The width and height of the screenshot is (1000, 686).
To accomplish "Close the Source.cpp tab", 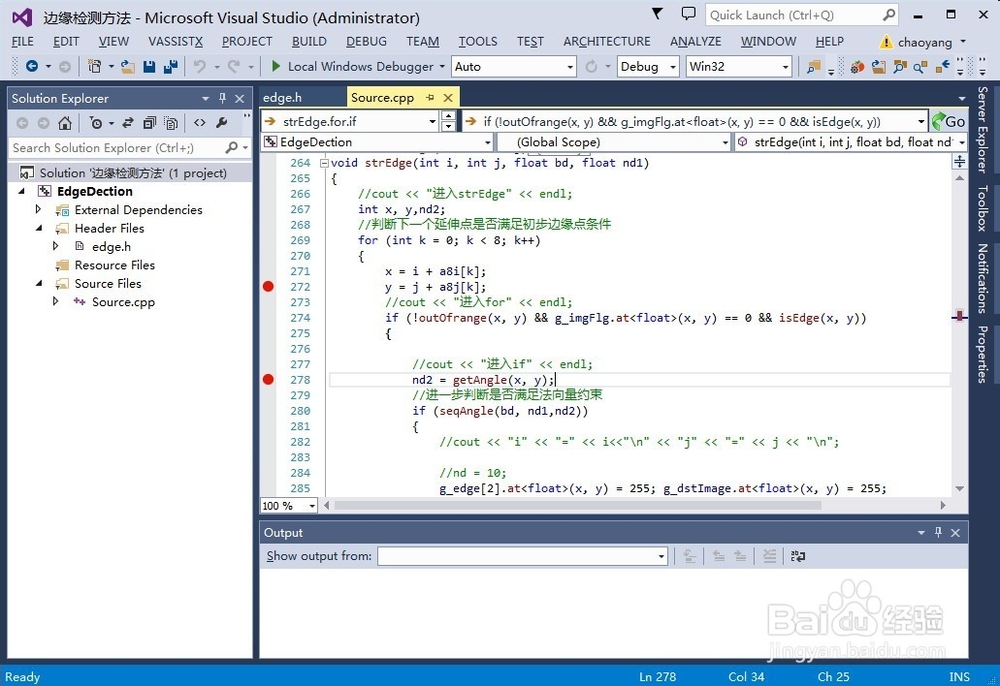I will [448, 98].
